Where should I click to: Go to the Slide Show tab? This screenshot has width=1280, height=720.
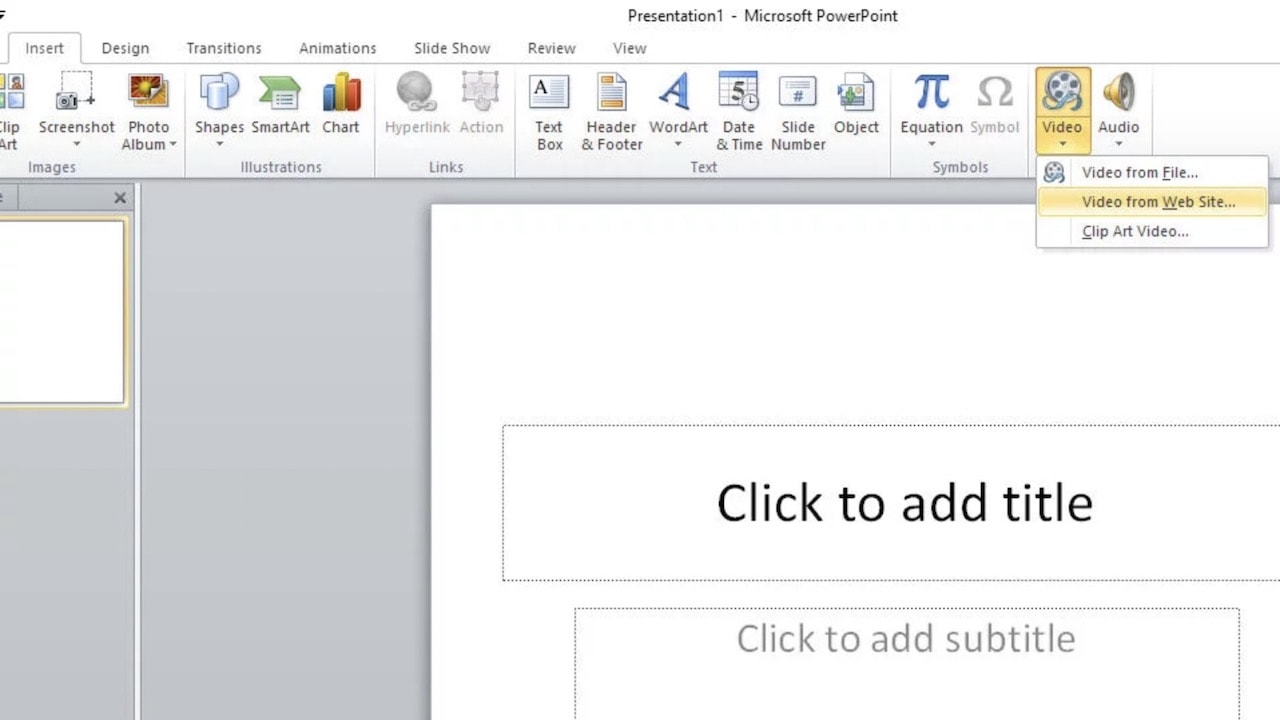click(x=452, y=48)
